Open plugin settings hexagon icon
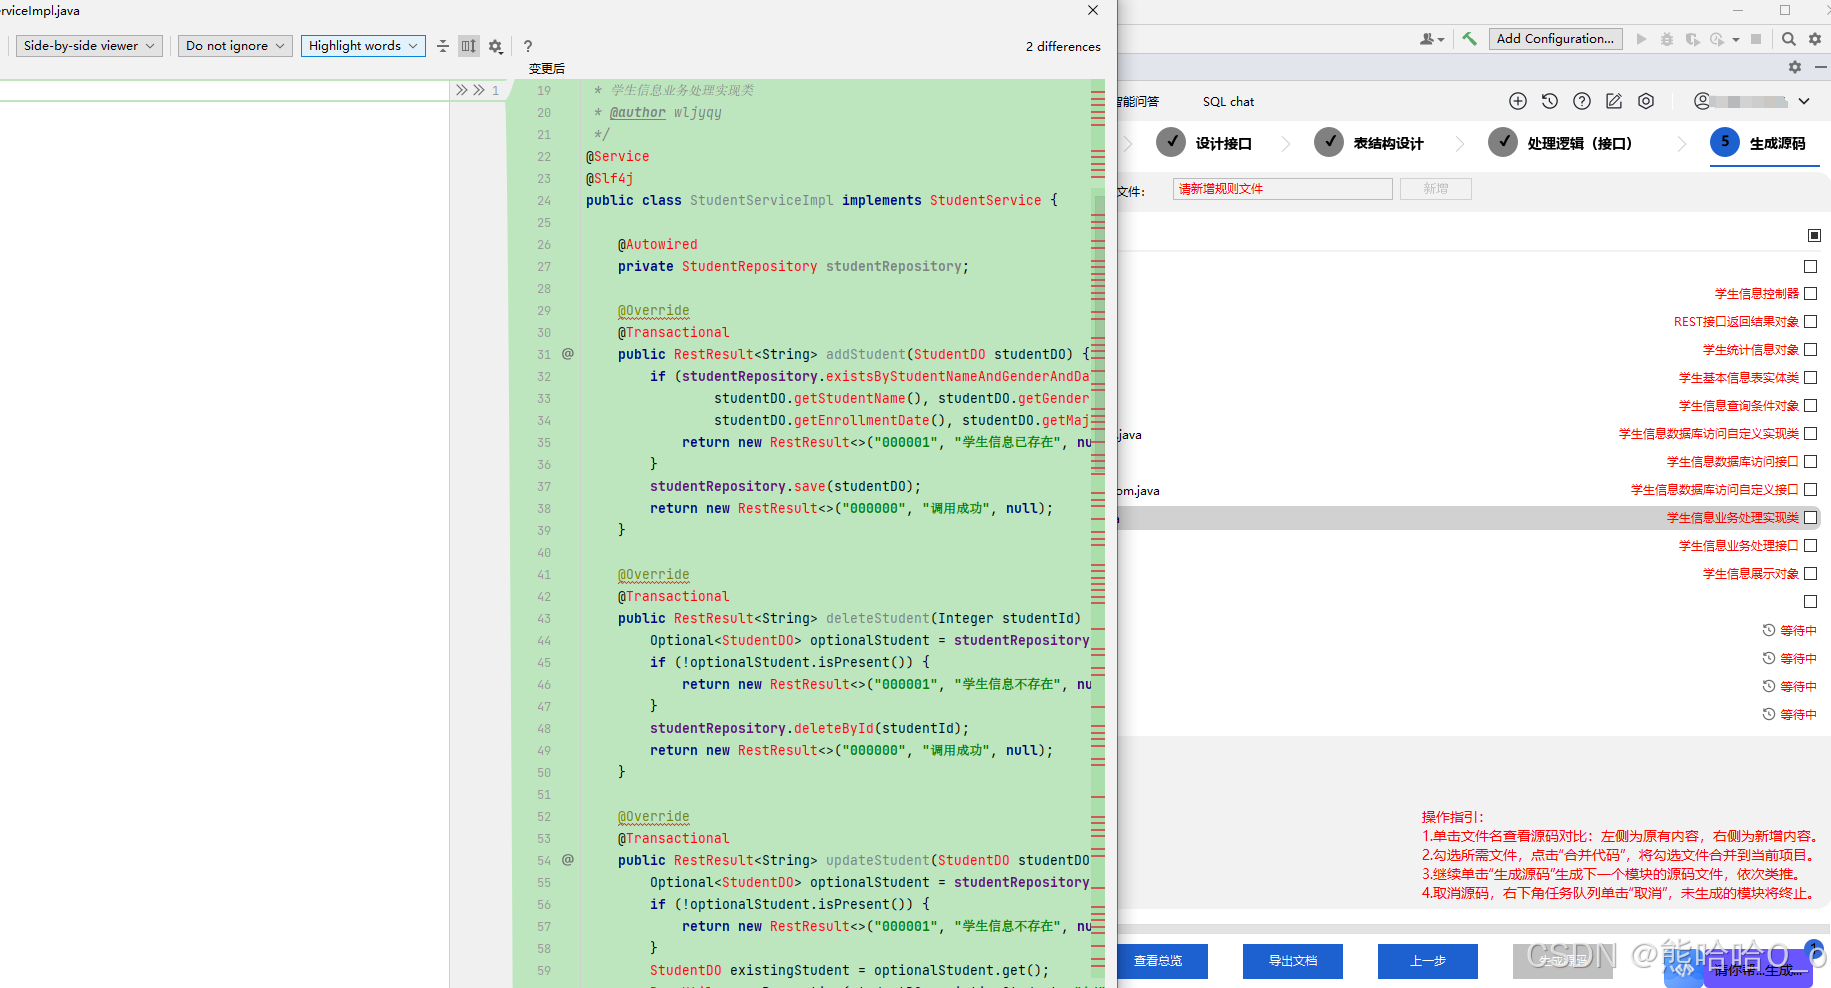Image resolution: width=1831 pixels, height=988 pixels. coord(1646,101)
